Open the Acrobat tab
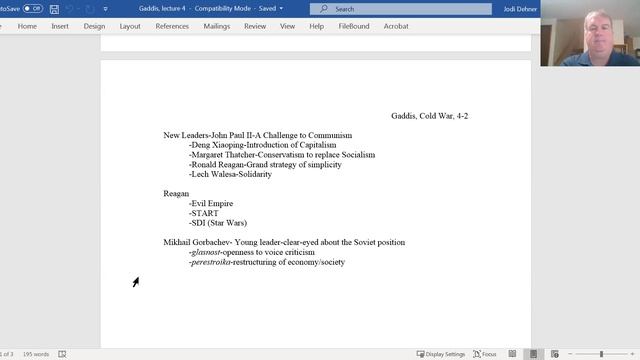This screenshot has height=360, width=640. point(396,26)
